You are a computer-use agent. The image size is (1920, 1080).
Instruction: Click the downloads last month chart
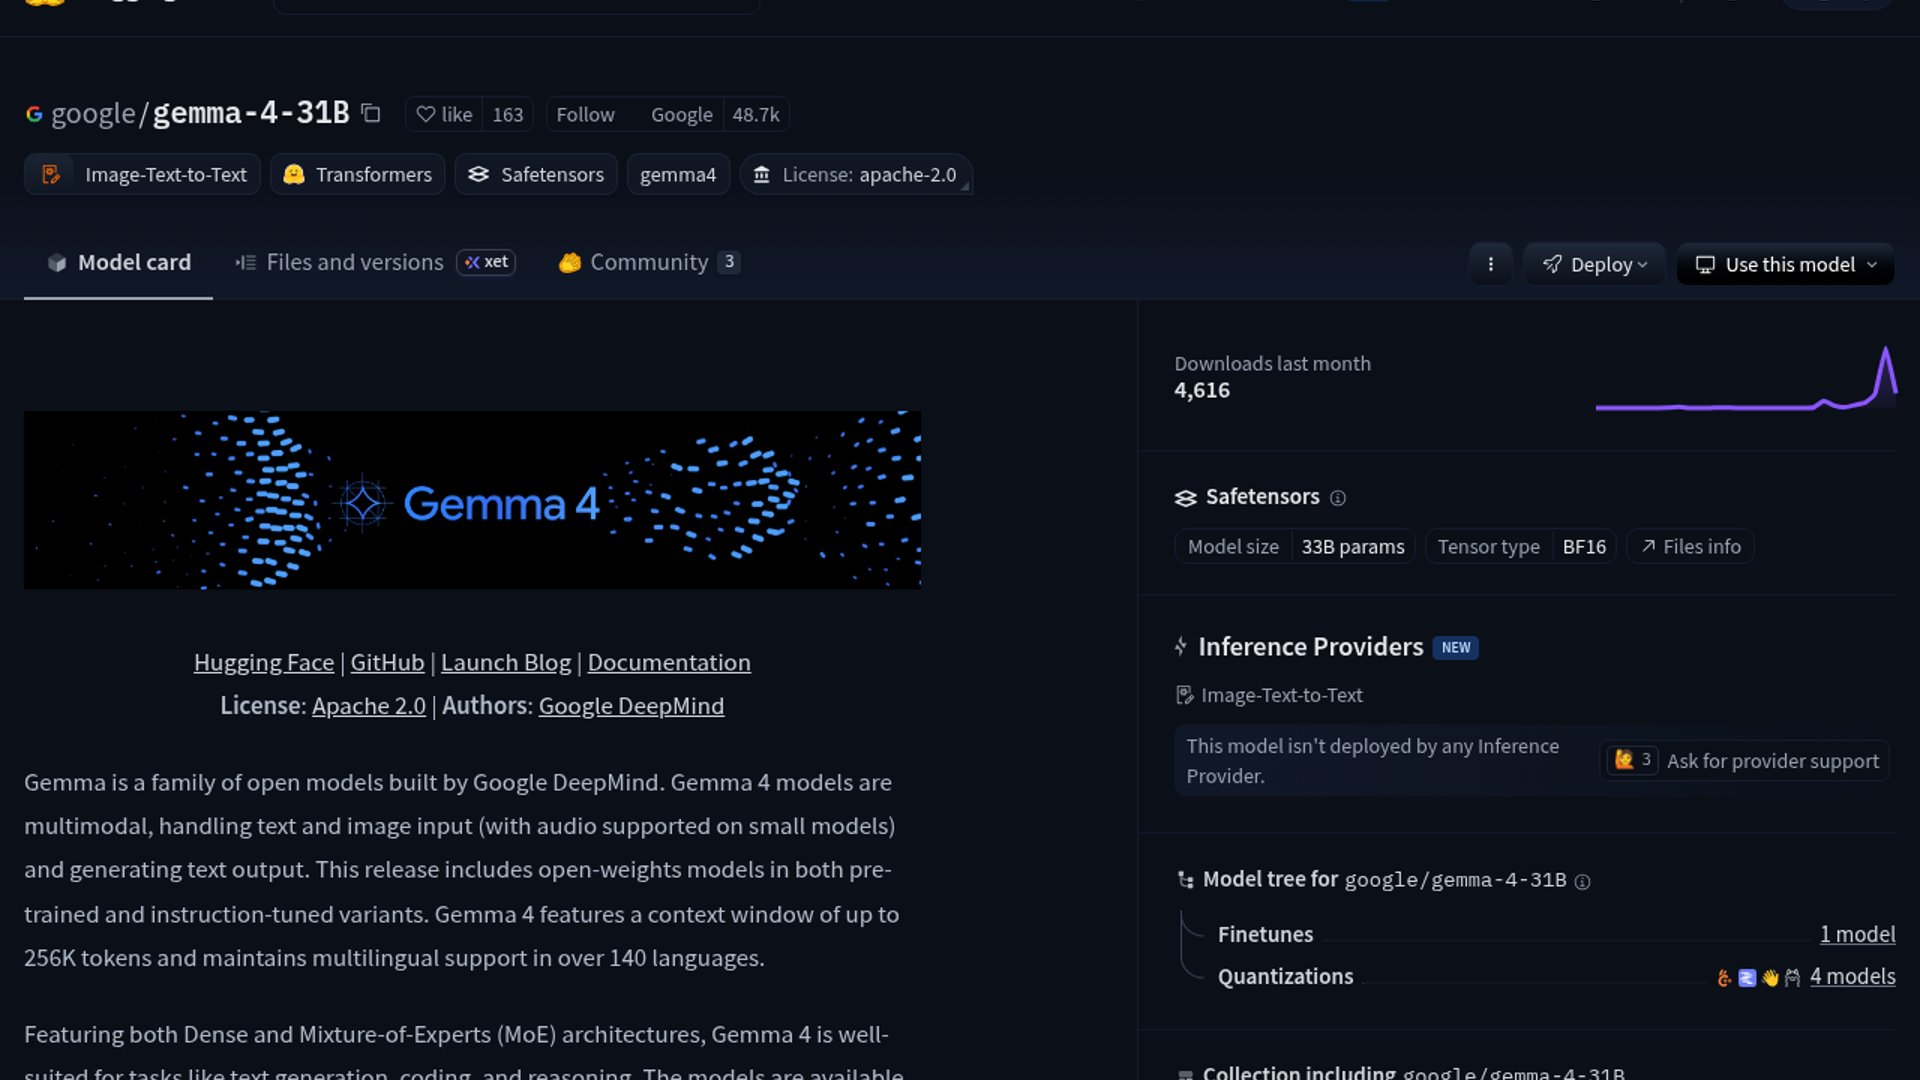point(1745,380)
